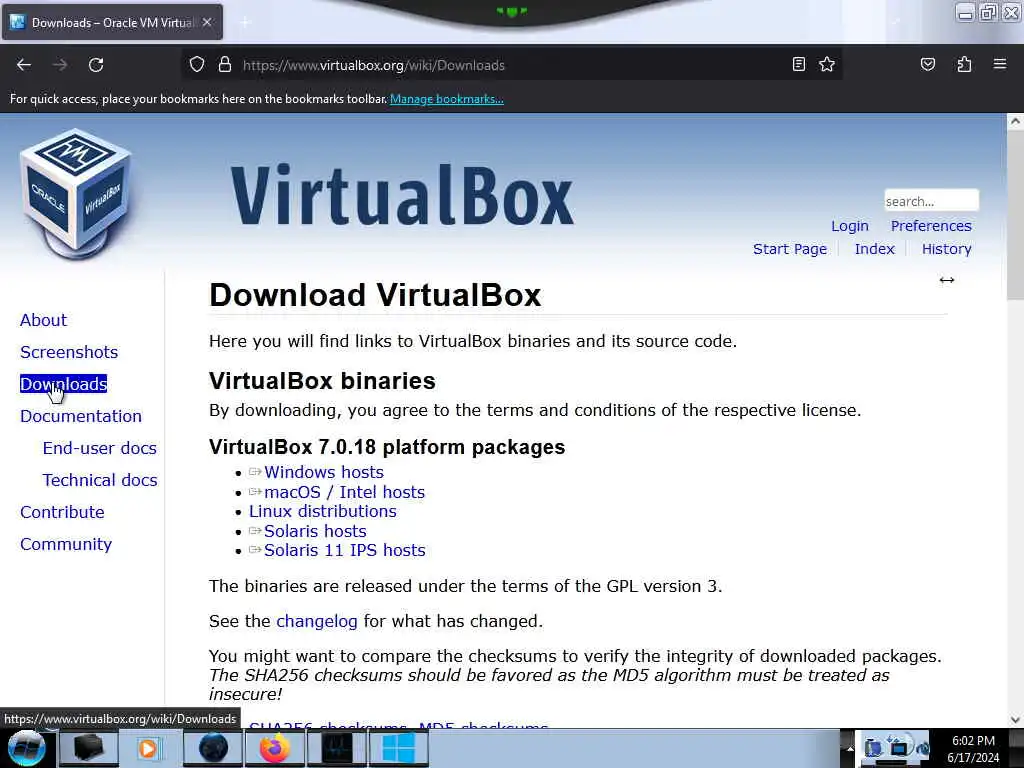Click the VirtualBox 7.0.18 platform packages heading
The image size is (1024, 768).
tap(387, 447)
